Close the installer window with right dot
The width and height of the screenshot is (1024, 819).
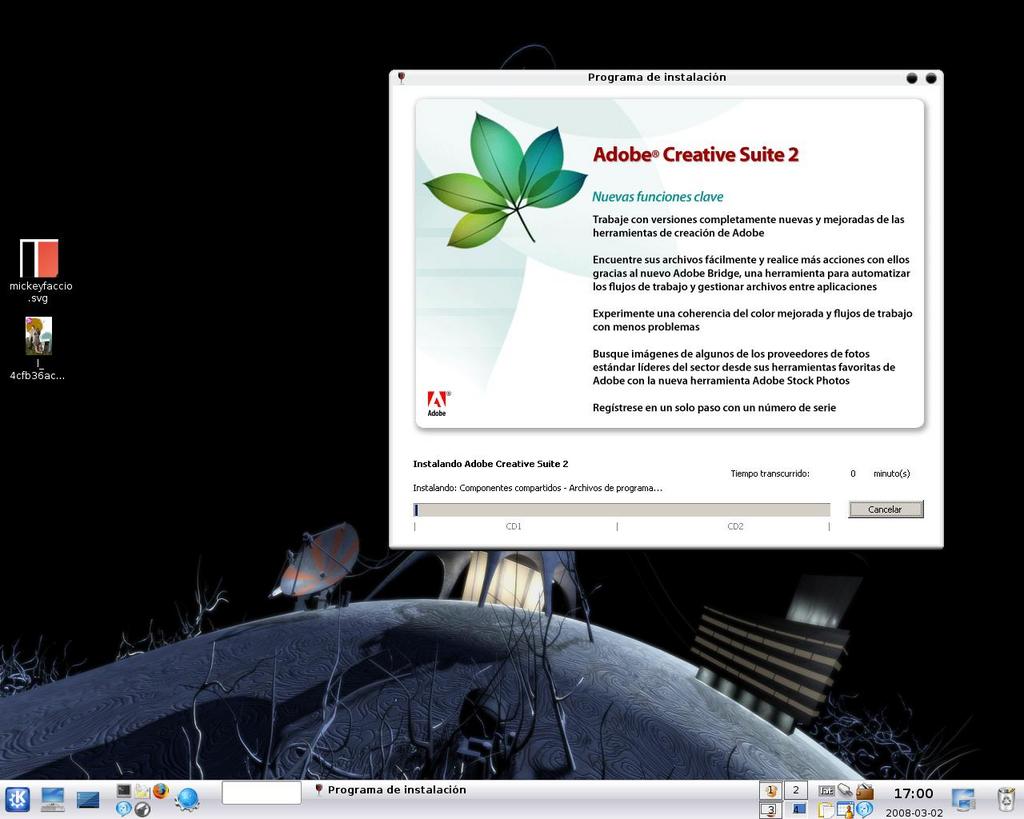click(x=931, y=78)
